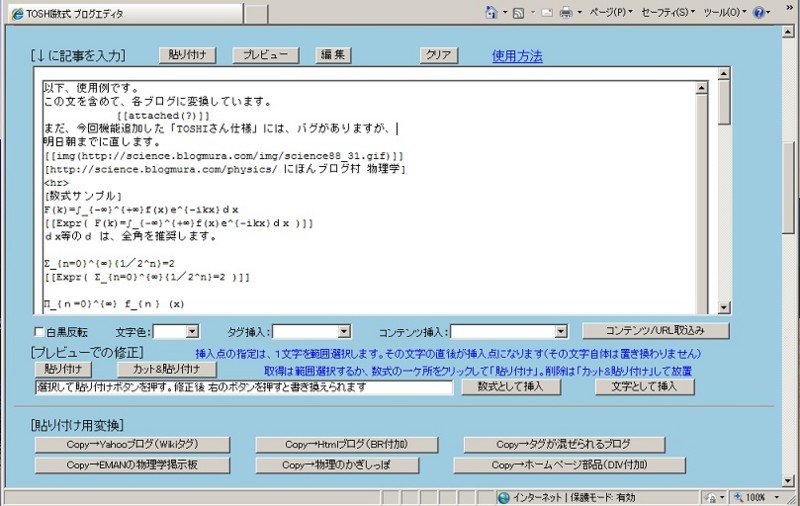Viewport: 800px width, 506px height.
Task: Click the zoom magnifier 100% button
Action: coord(749,497)
